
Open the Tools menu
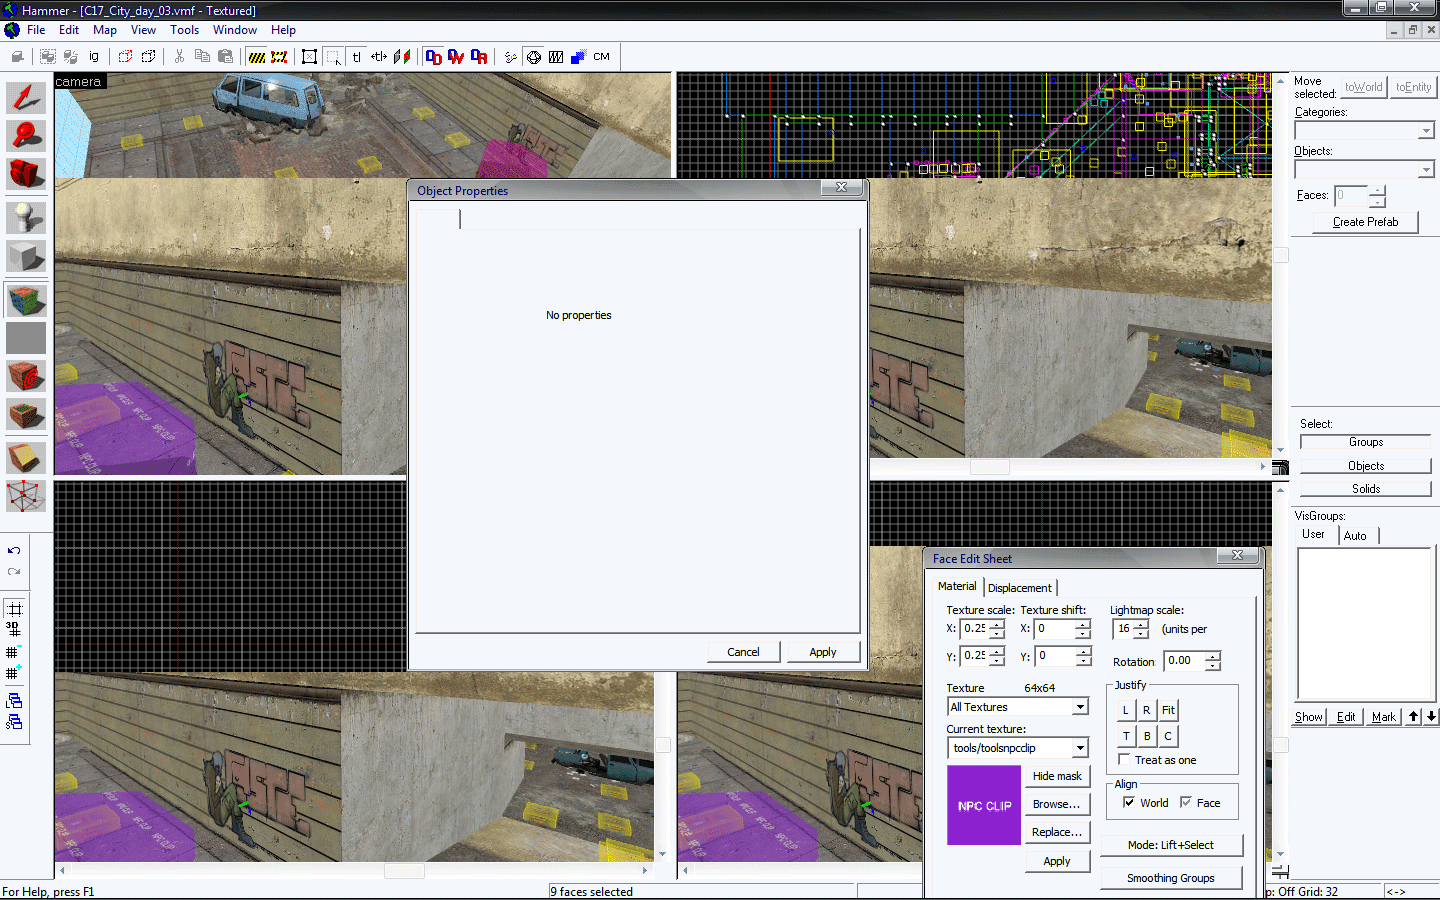[184, 30]
